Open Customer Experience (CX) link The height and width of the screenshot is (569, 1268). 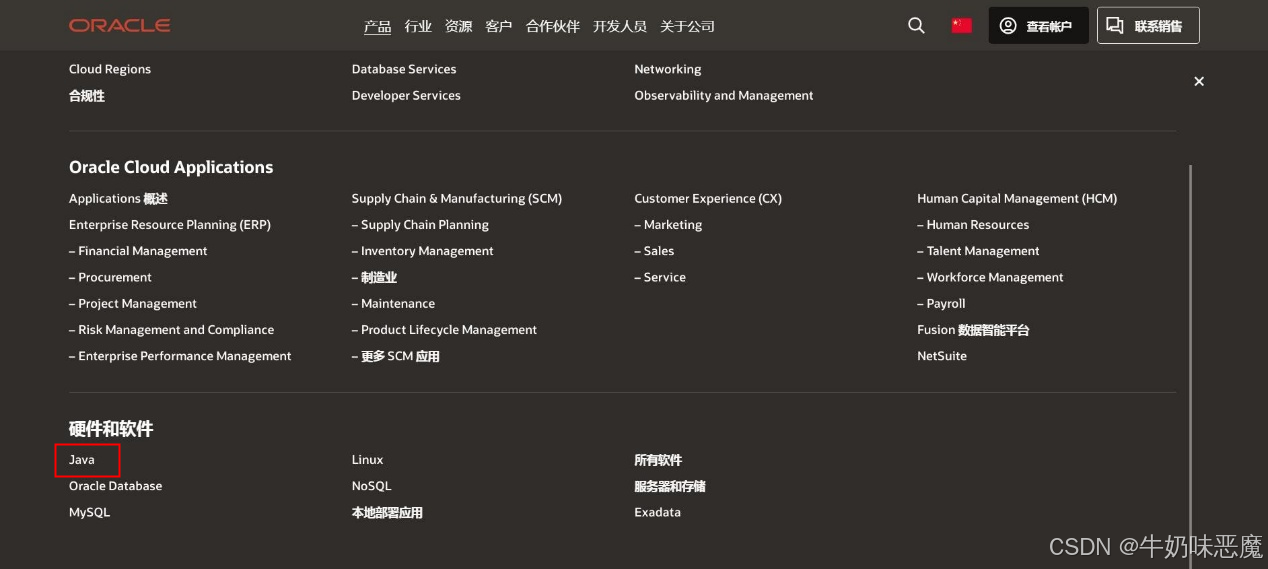(708, 199)
